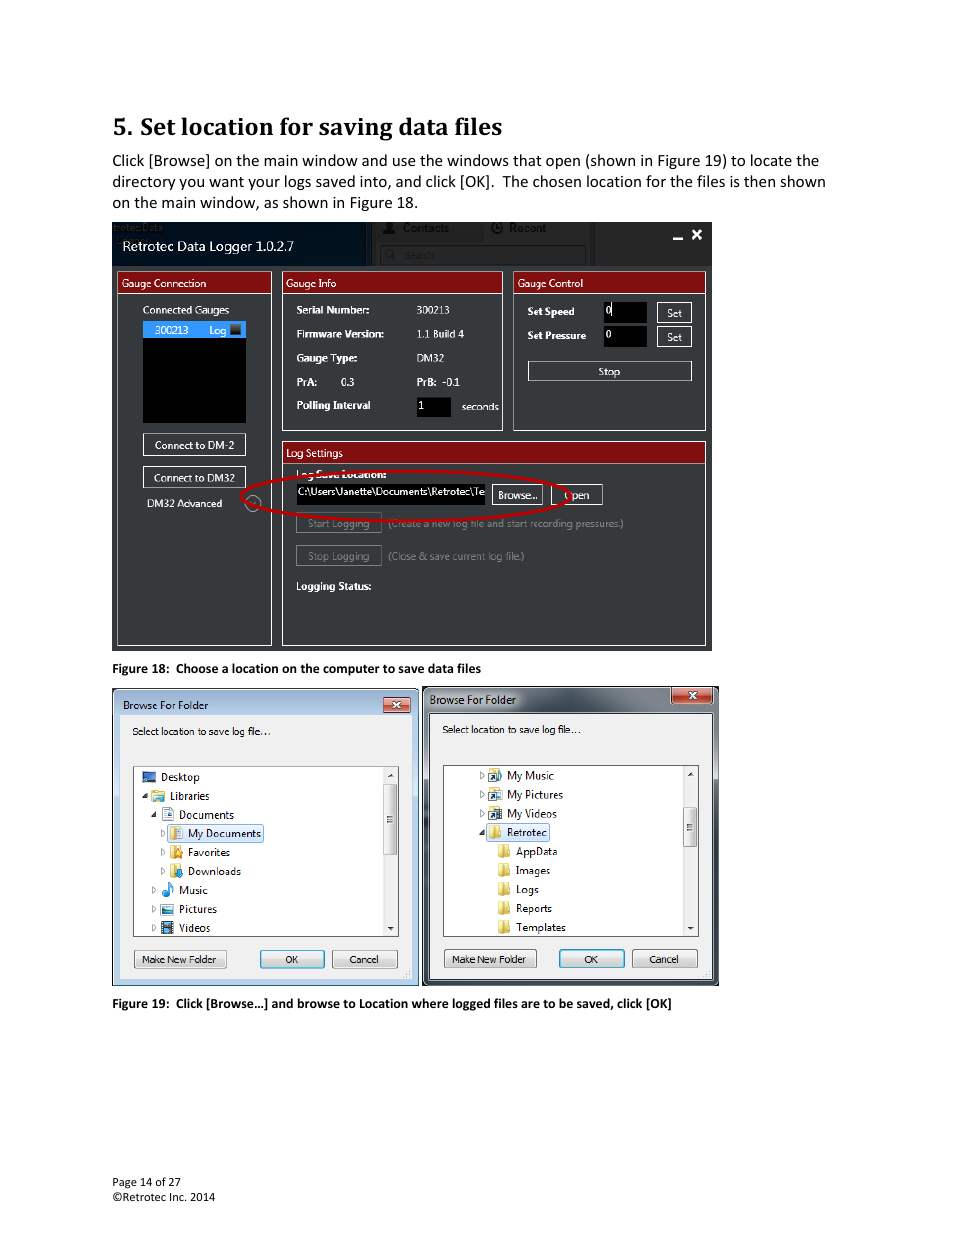Click My Videos shortcut folder icon
This screenshot has width=954, height=1235.
pos(495,813)
